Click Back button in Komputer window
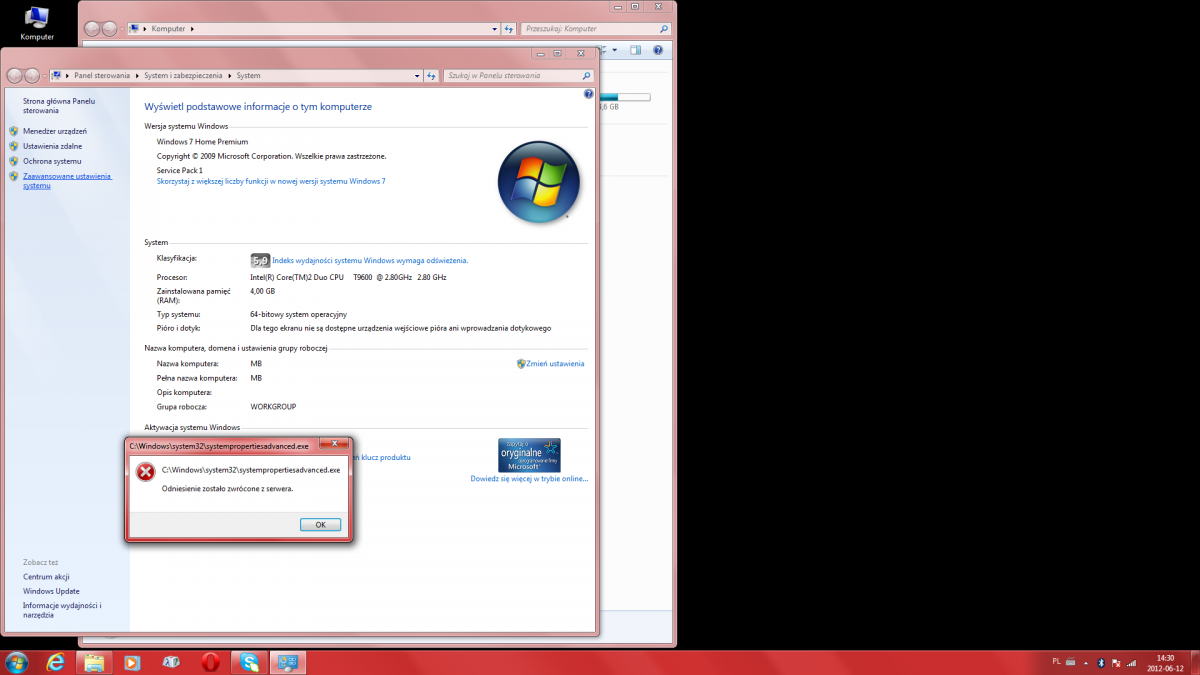 (x=91, y=29)
